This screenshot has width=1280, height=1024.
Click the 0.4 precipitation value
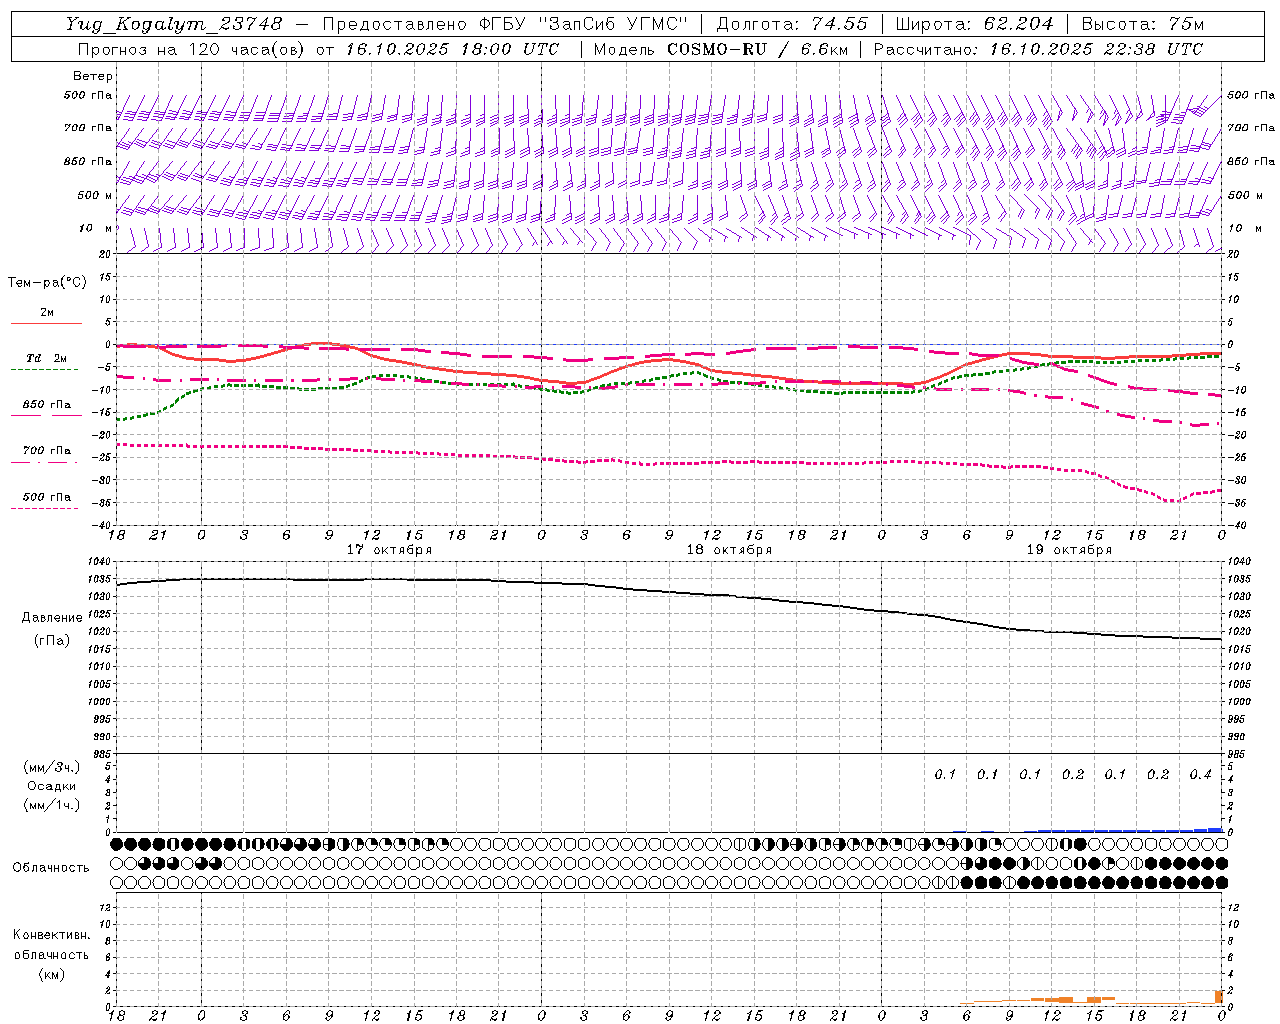point(1200,775)
